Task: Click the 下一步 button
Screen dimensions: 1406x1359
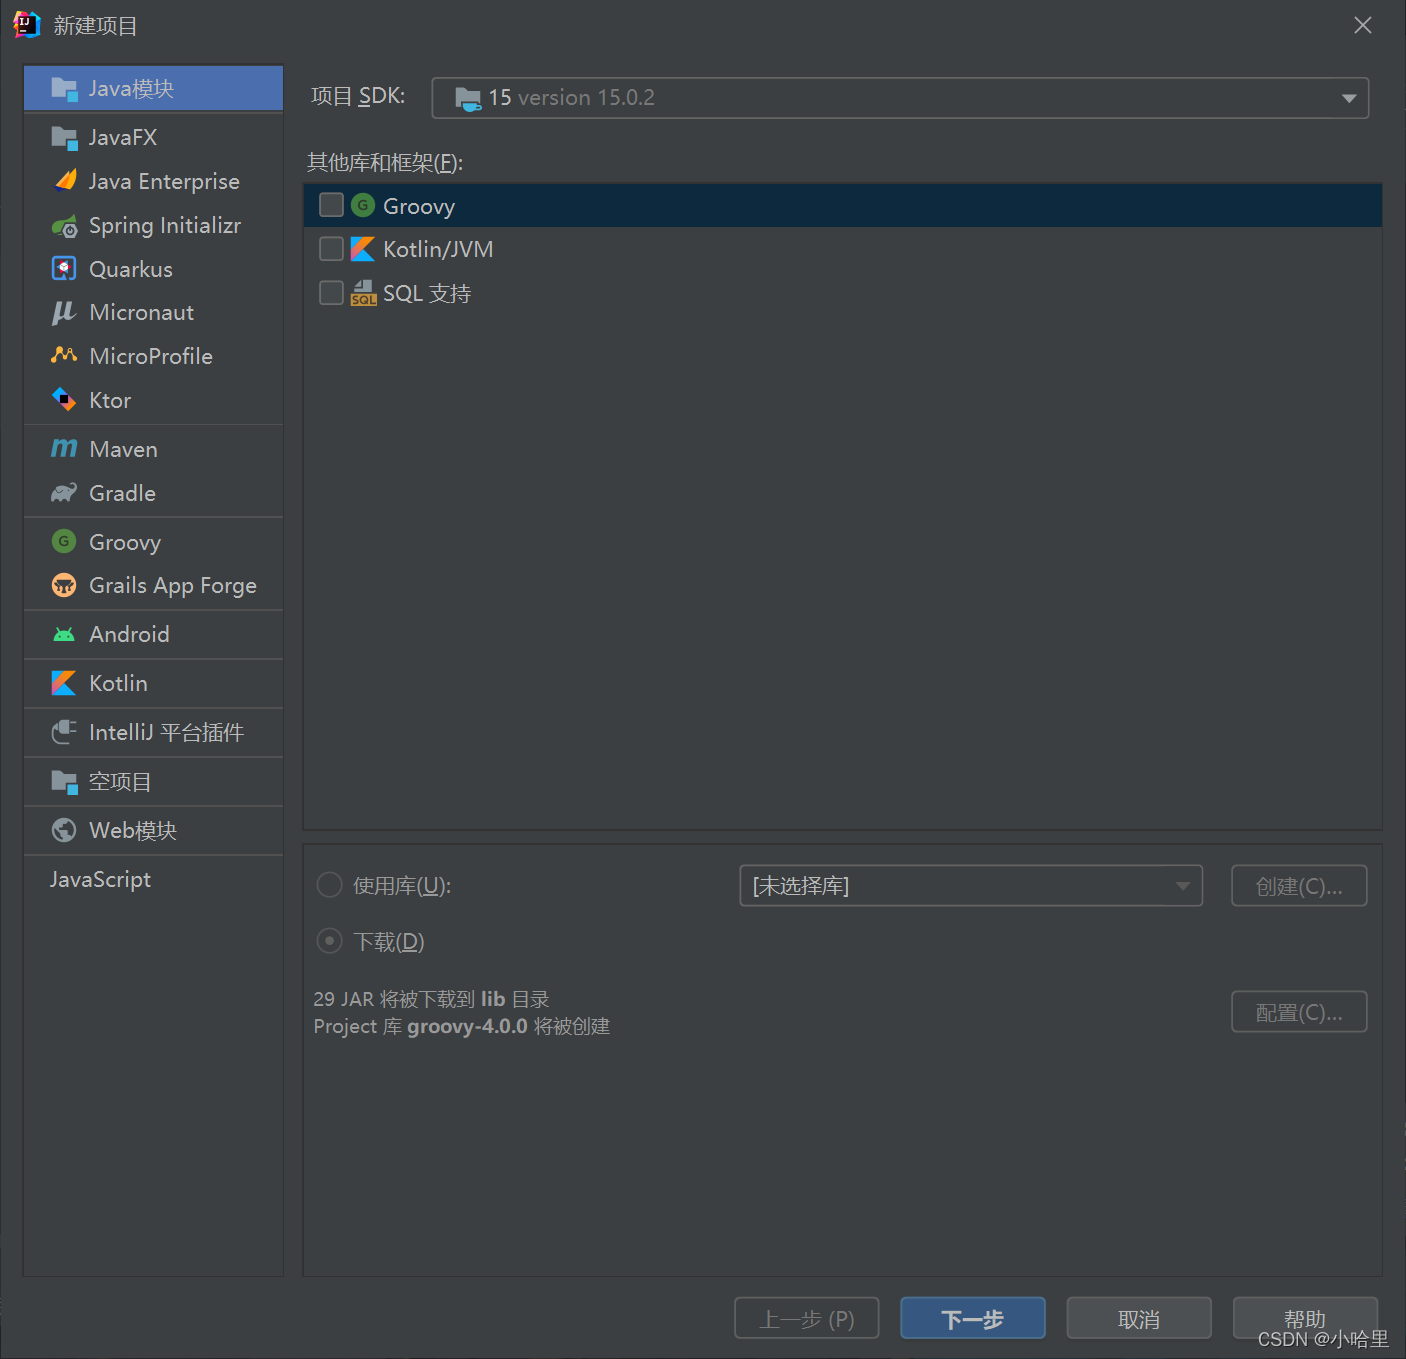Action: [972, 1318]
